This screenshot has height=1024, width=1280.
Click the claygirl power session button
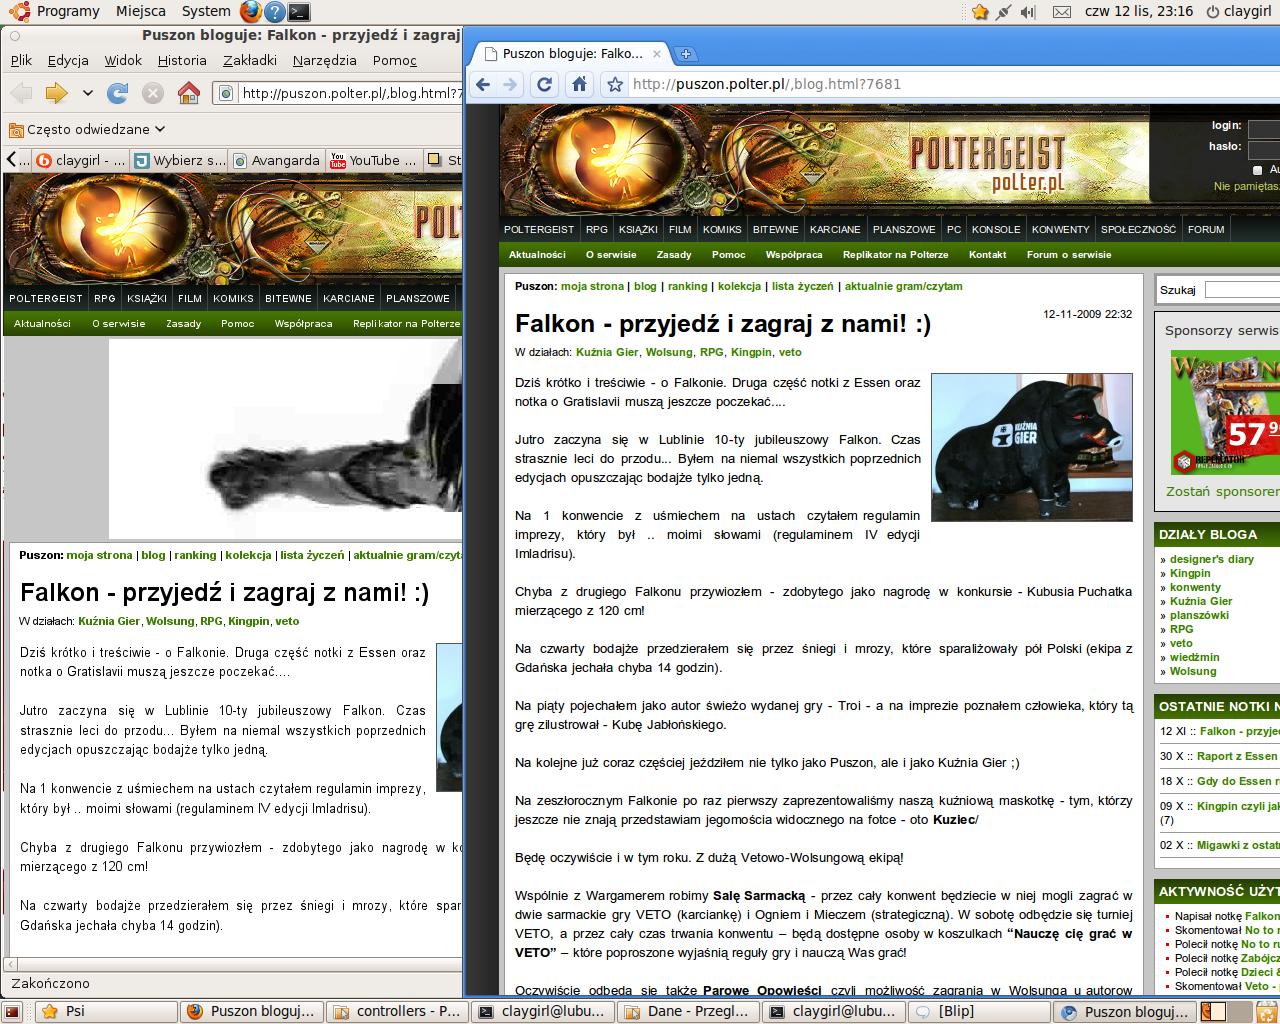pos(1238,11)
